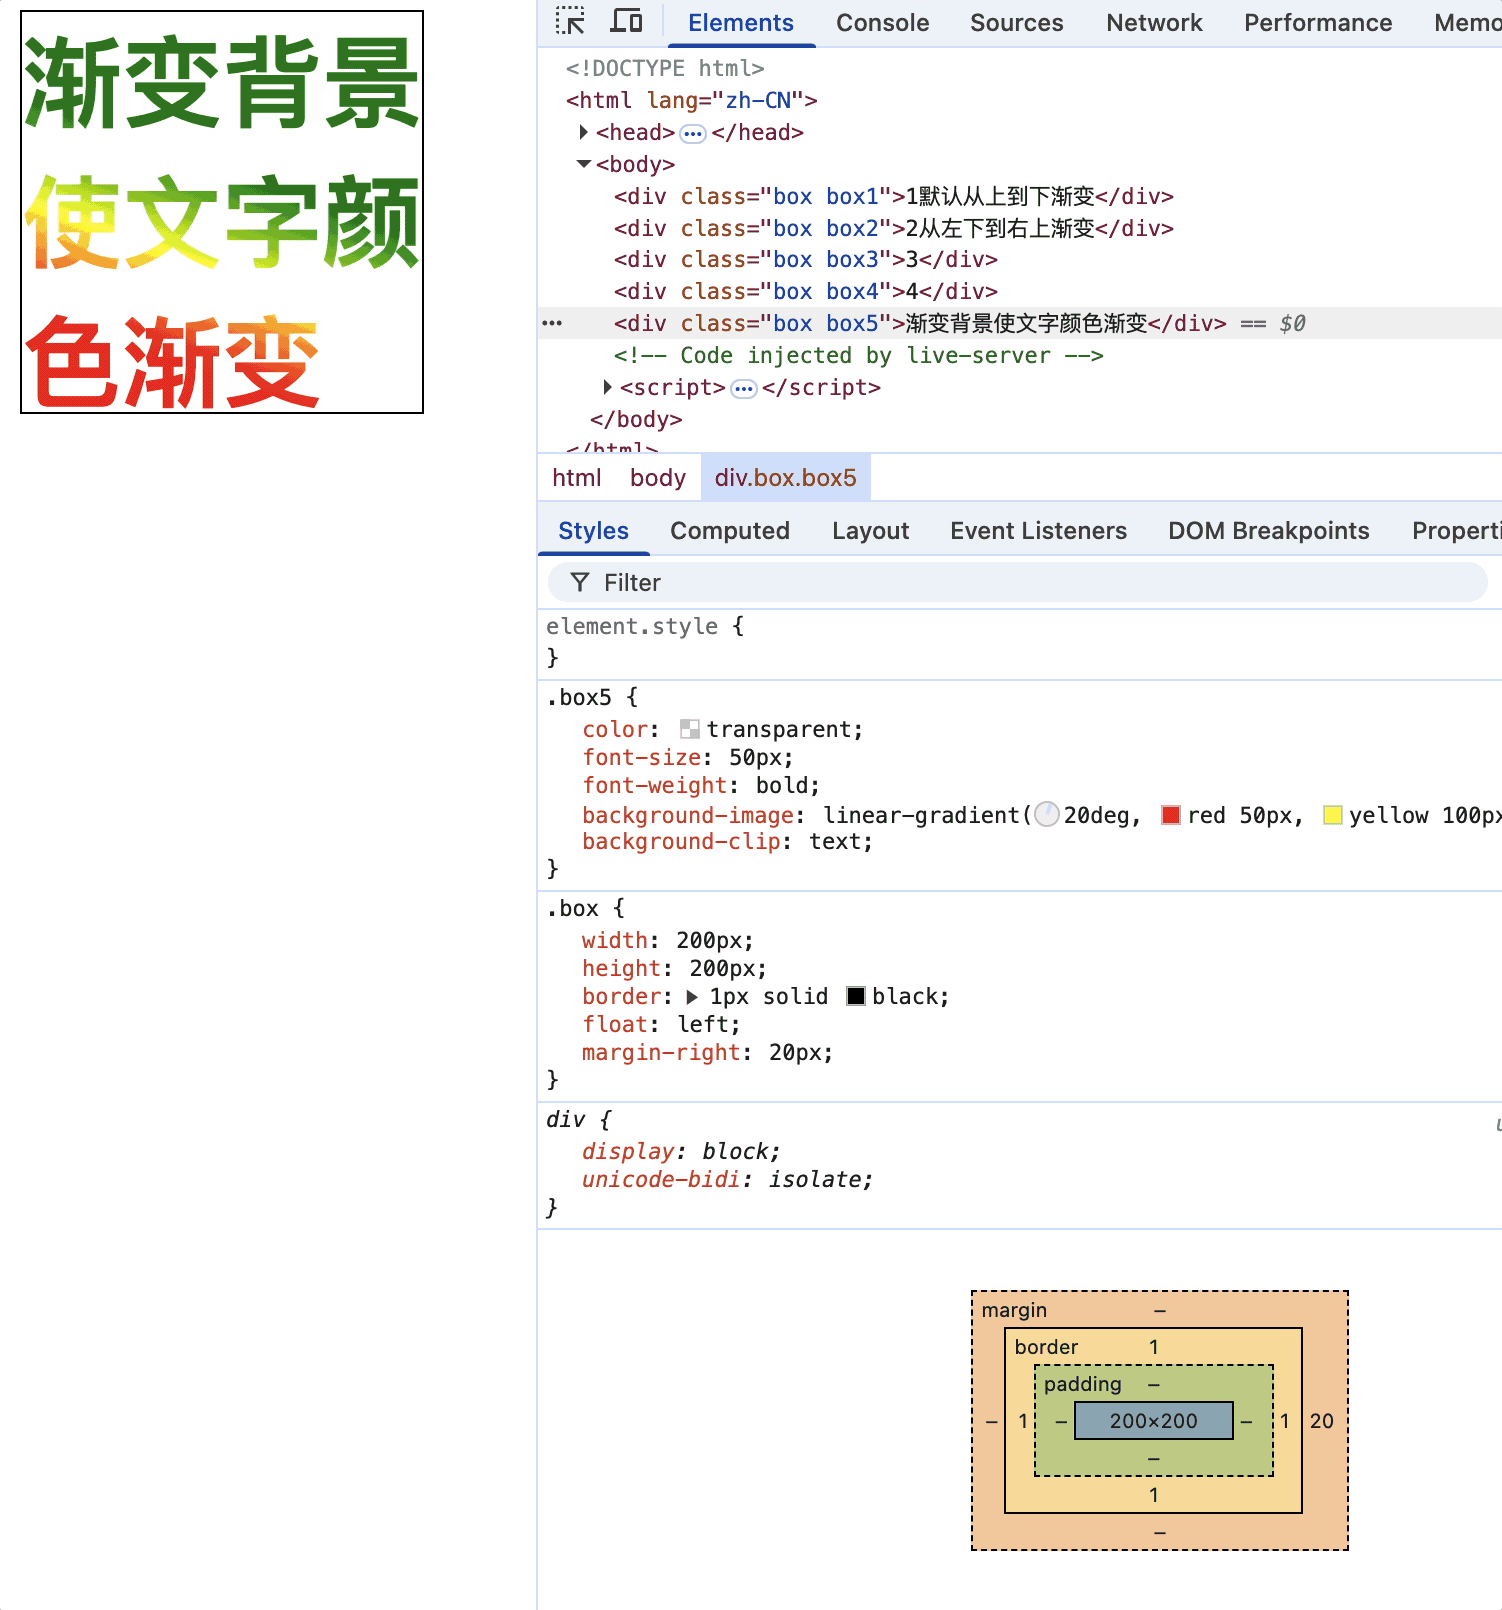Switch to the Sources tab
1502x1610 pixels.
1017,23
